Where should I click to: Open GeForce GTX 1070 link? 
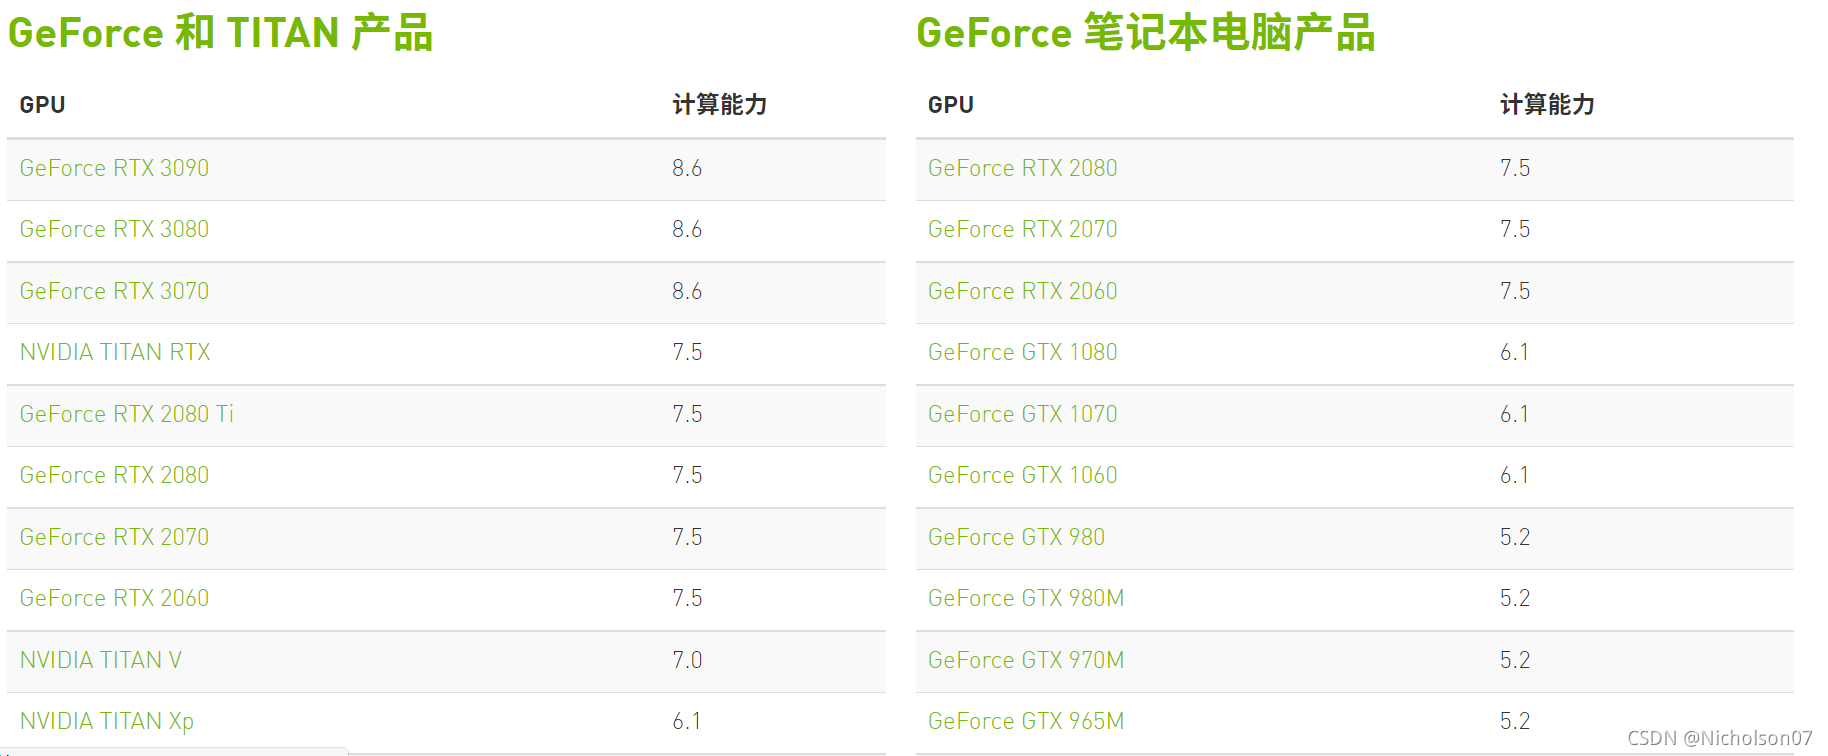point(1023,414)
